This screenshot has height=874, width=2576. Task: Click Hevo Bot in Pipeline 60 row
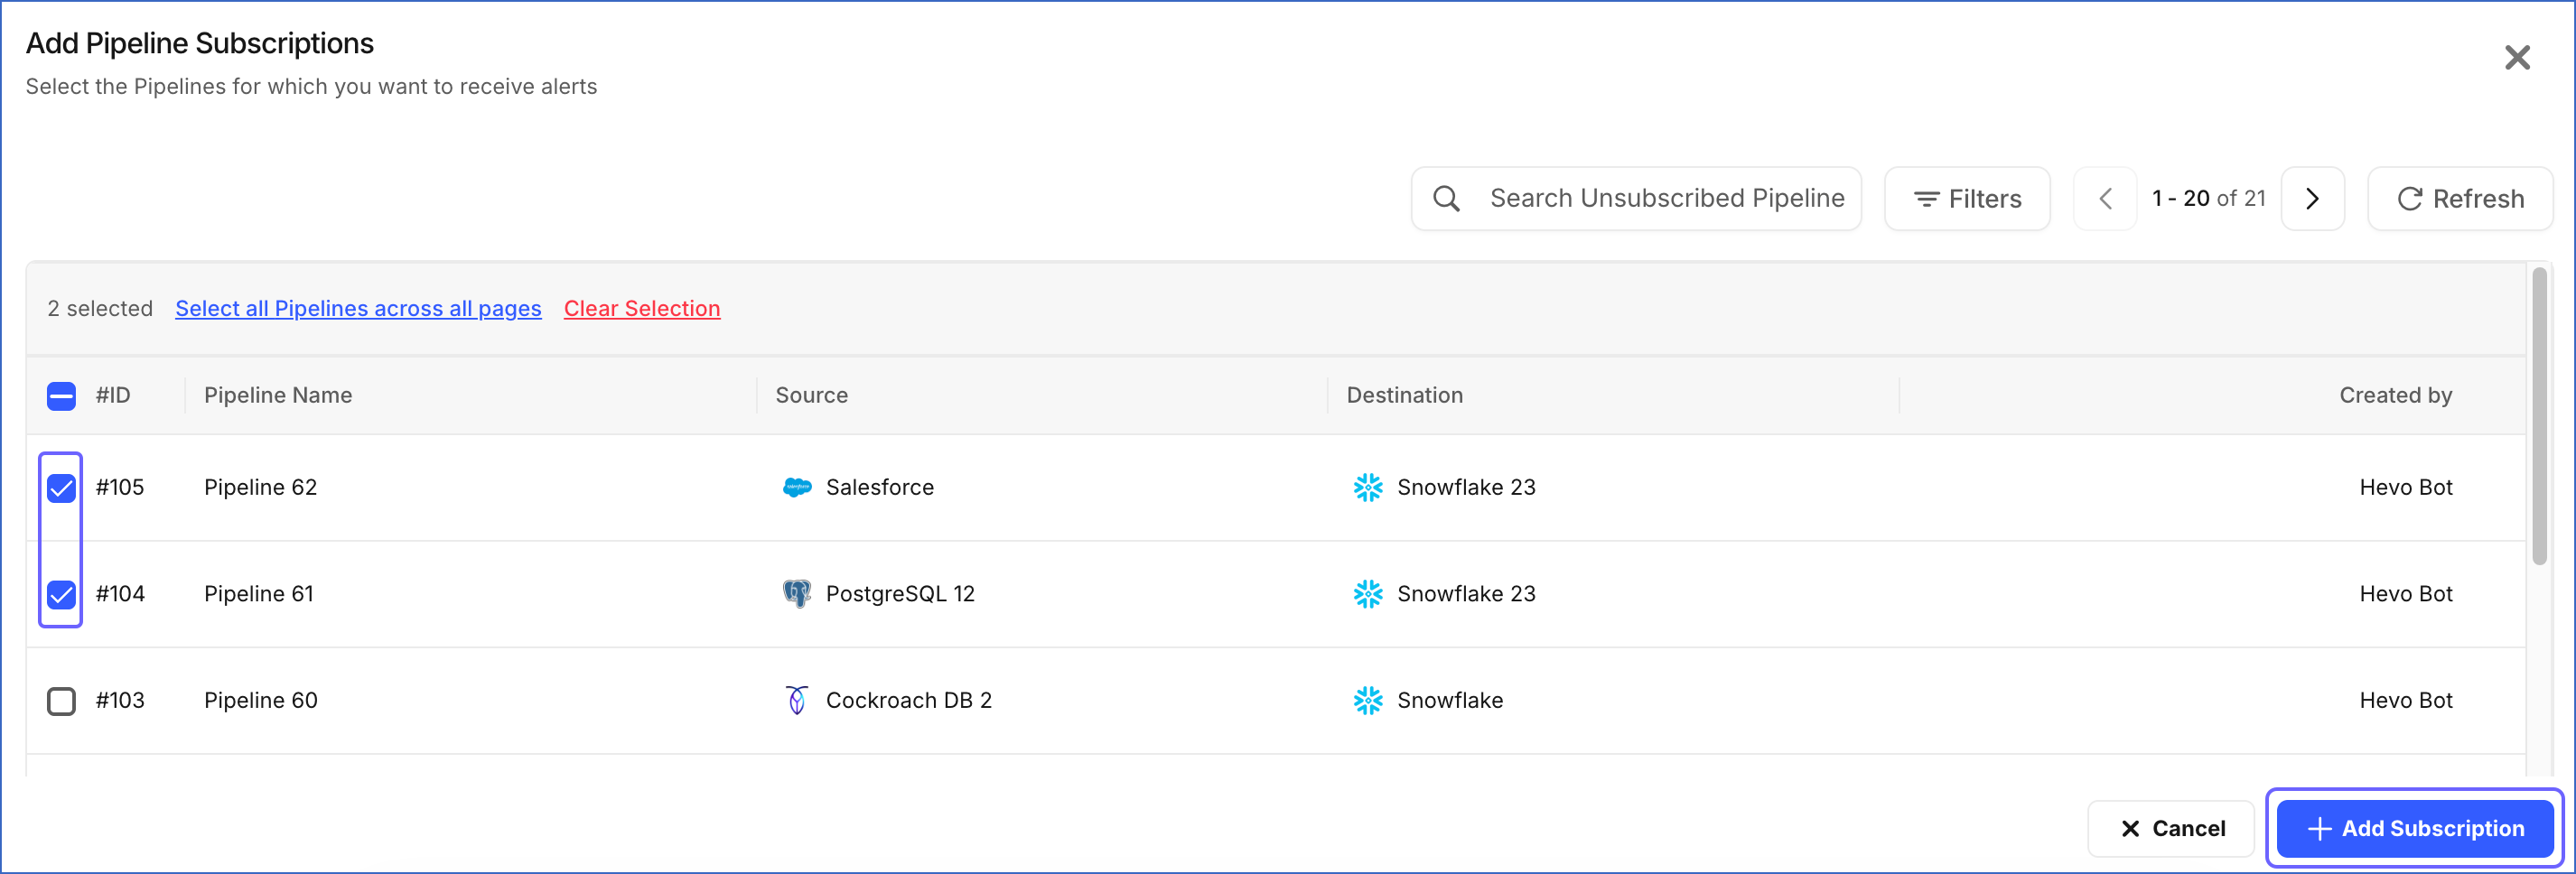[x=2405, y=700]
